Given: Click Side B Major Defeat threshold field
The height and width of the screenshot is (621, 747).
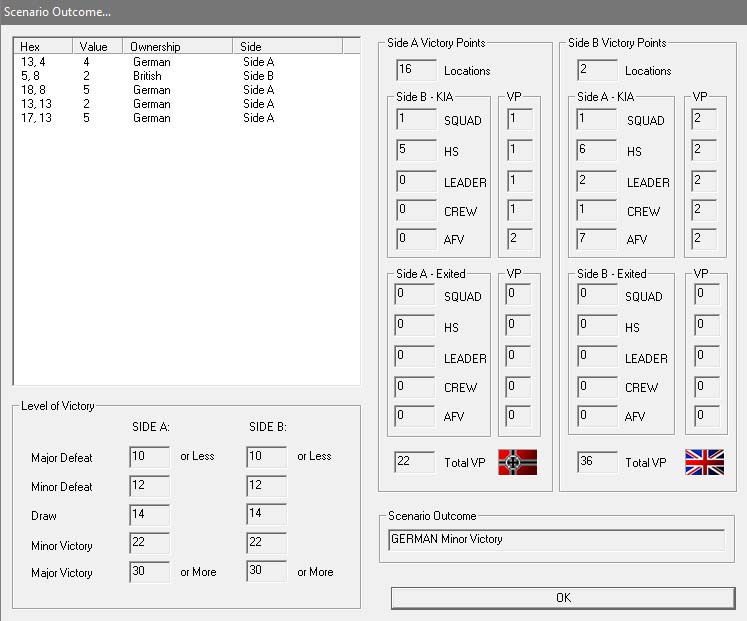Looking at the screenshot, I should click(x=267, y=457).
